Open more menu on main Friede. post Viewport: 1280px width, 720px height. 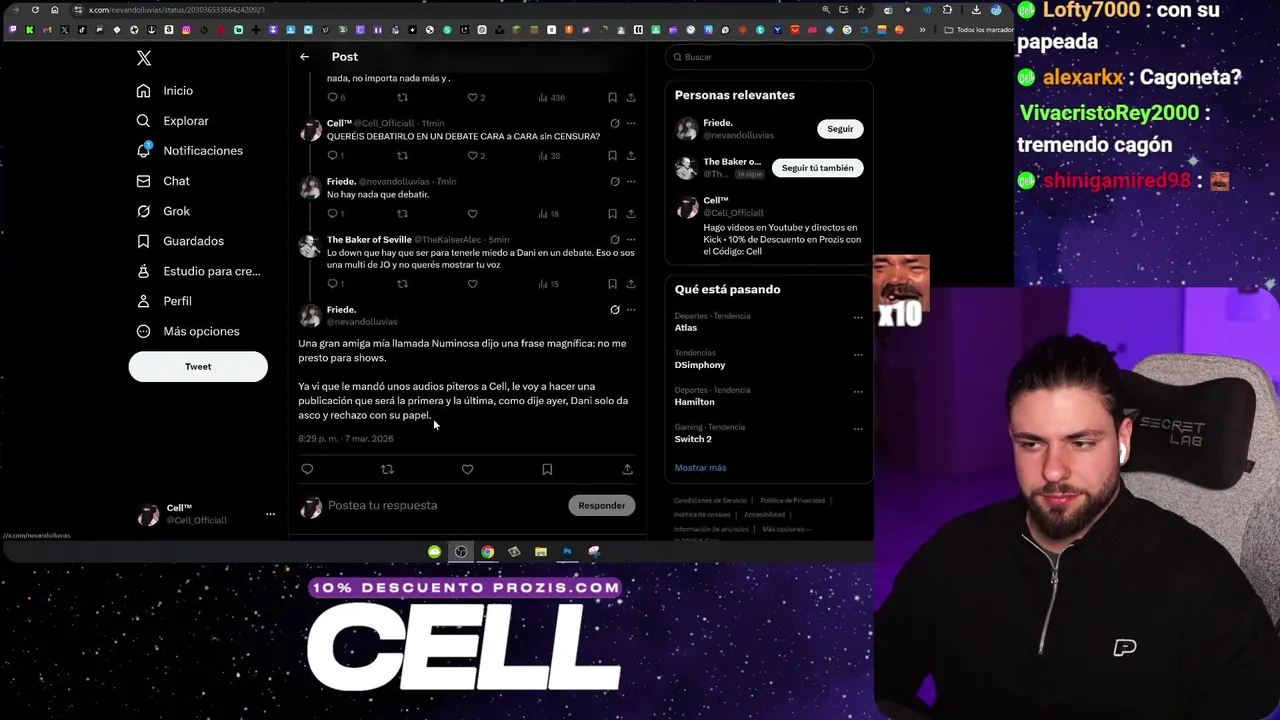(x=631, y=310)
